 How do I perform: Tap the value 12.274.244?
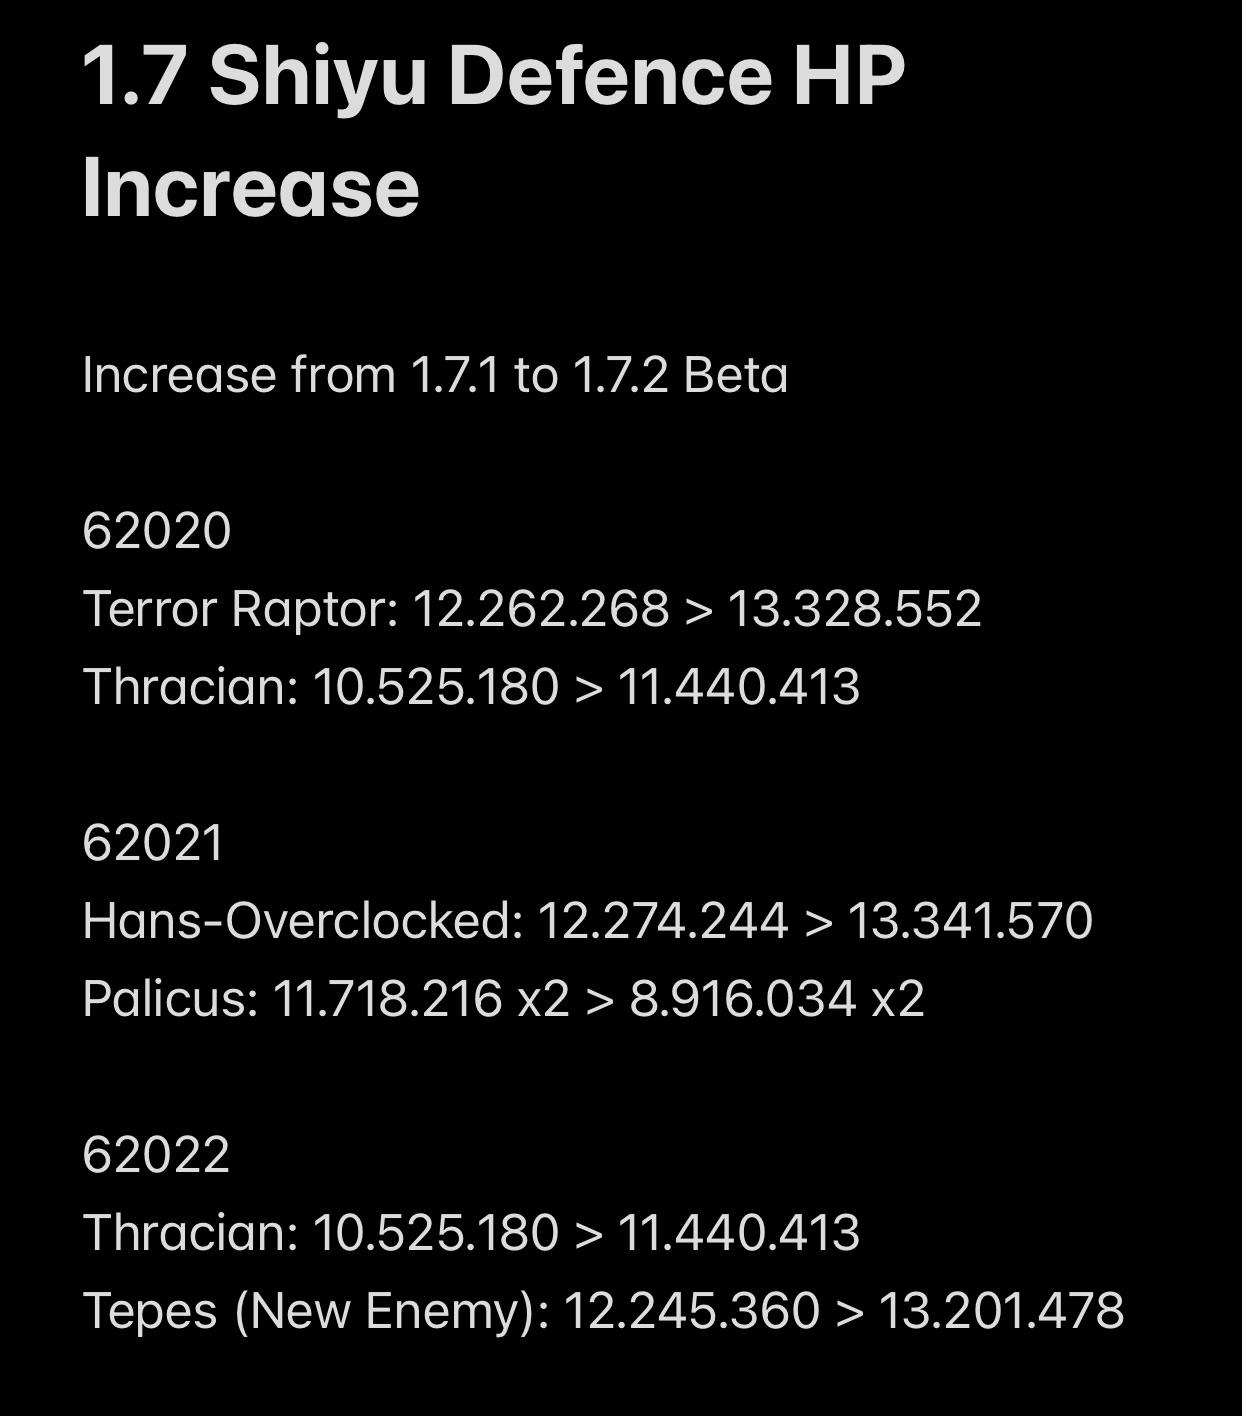[663, 920]
